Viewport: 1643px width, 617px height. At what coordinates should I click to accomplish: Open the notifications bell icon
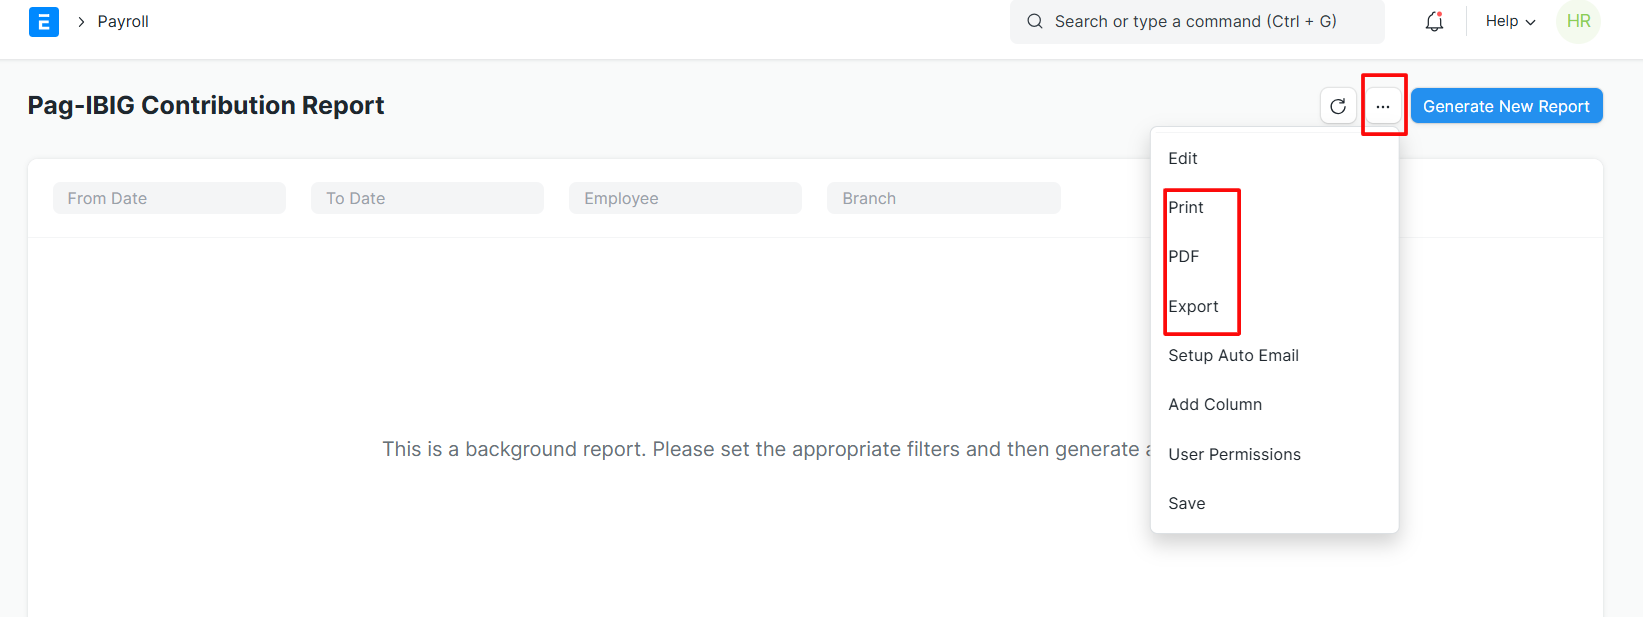click(x=1434, y=21)
